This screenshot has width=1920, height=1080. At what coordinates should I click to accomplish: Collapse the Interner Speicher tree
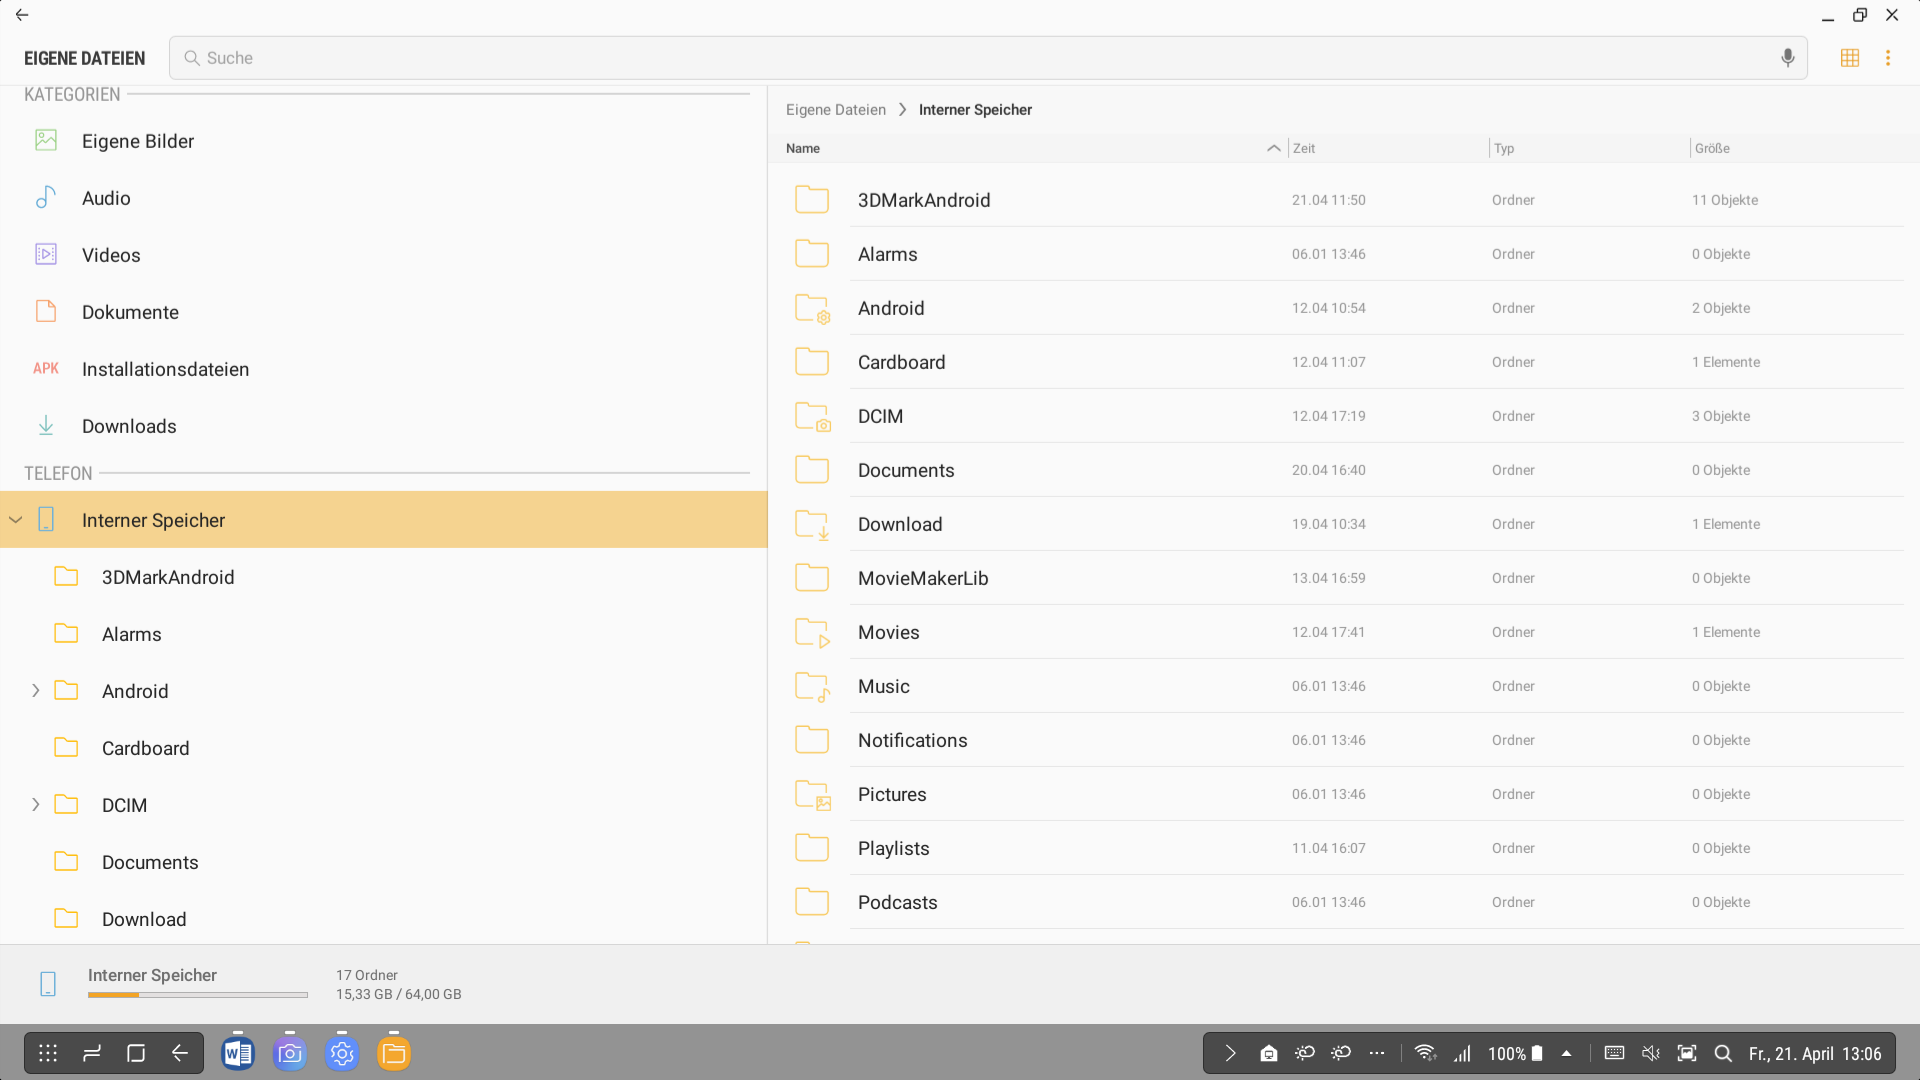[x=16, y=520]
